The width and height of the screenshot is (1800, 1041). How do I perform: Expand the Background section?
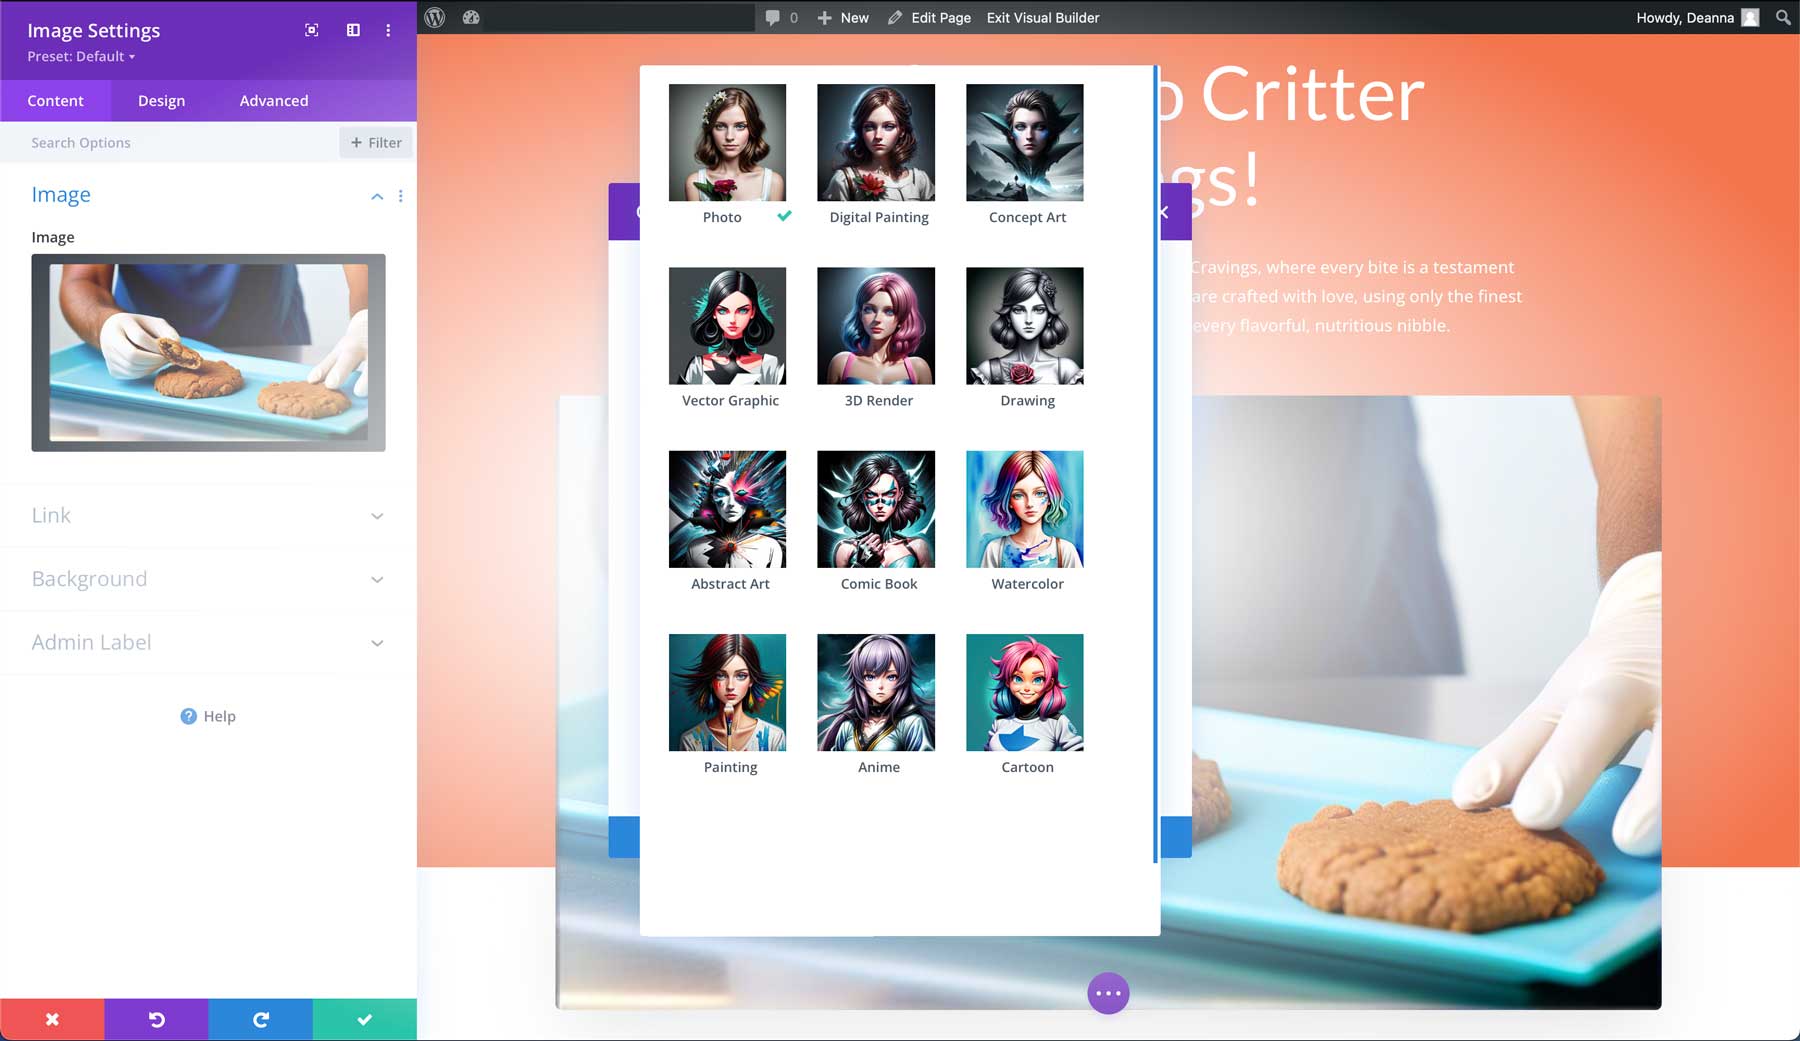(x=207, y=578)
